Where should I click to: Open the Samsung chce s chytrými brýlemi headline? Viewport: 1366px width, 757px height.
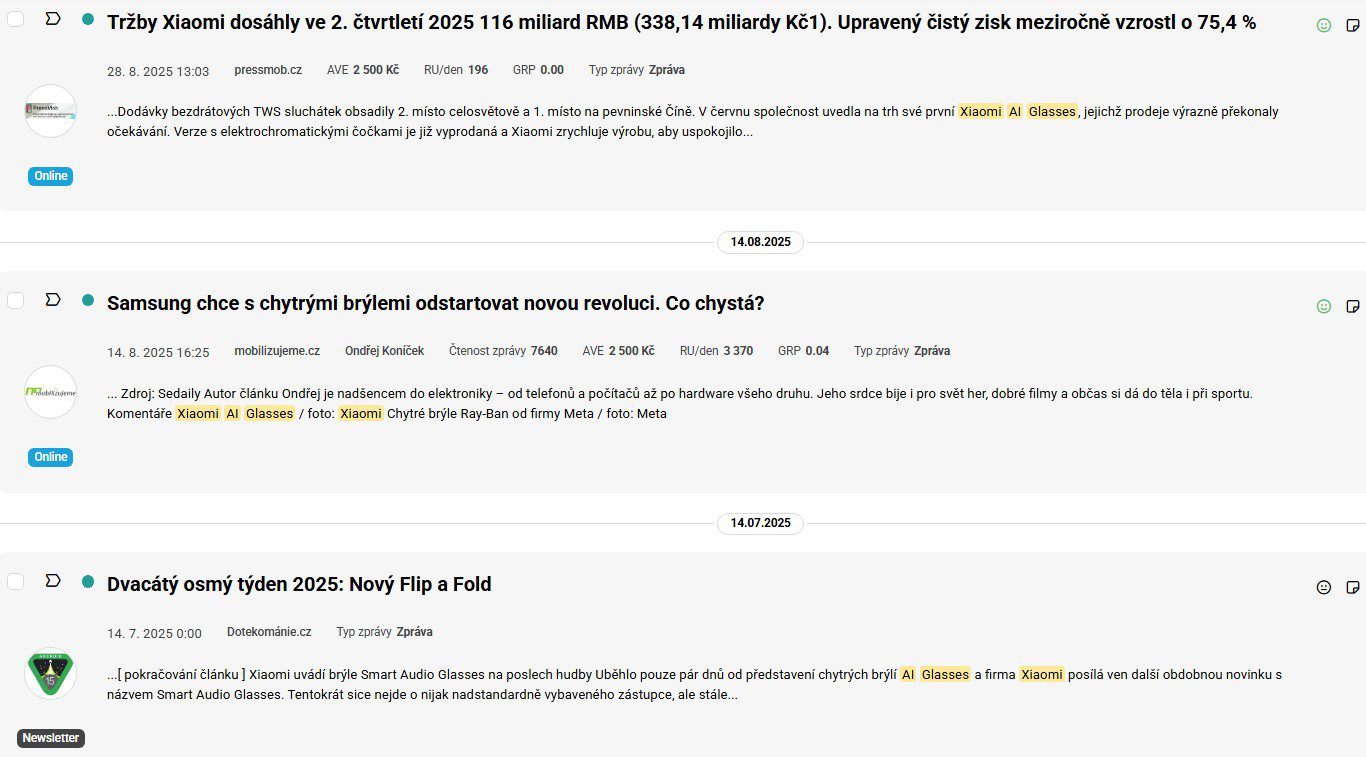[435, 303]
